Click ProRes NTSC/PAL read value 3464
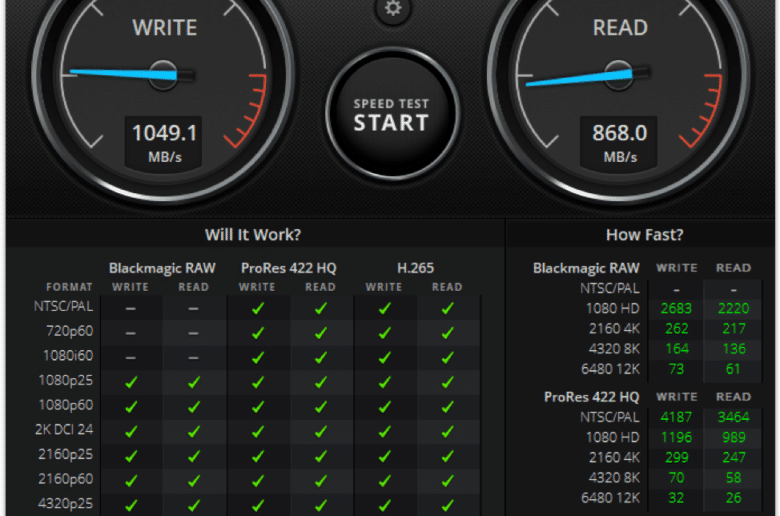The width and height of the screenshot is (780, 516). (733, 417)
